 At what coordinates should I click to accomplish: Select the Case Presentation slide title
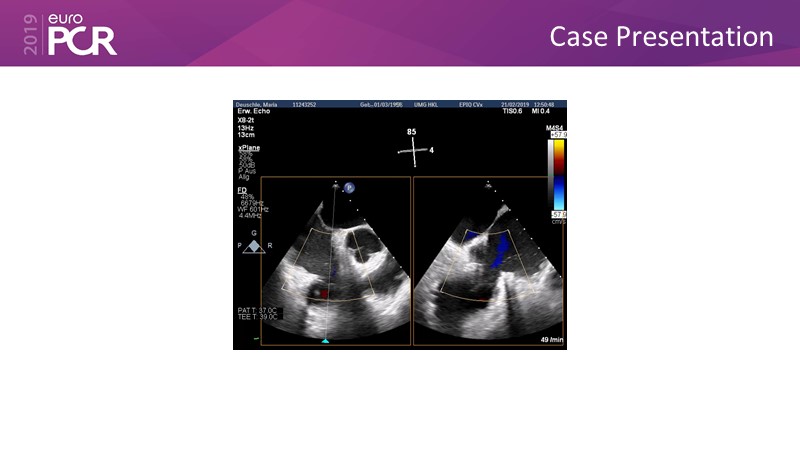pos(661,36)
